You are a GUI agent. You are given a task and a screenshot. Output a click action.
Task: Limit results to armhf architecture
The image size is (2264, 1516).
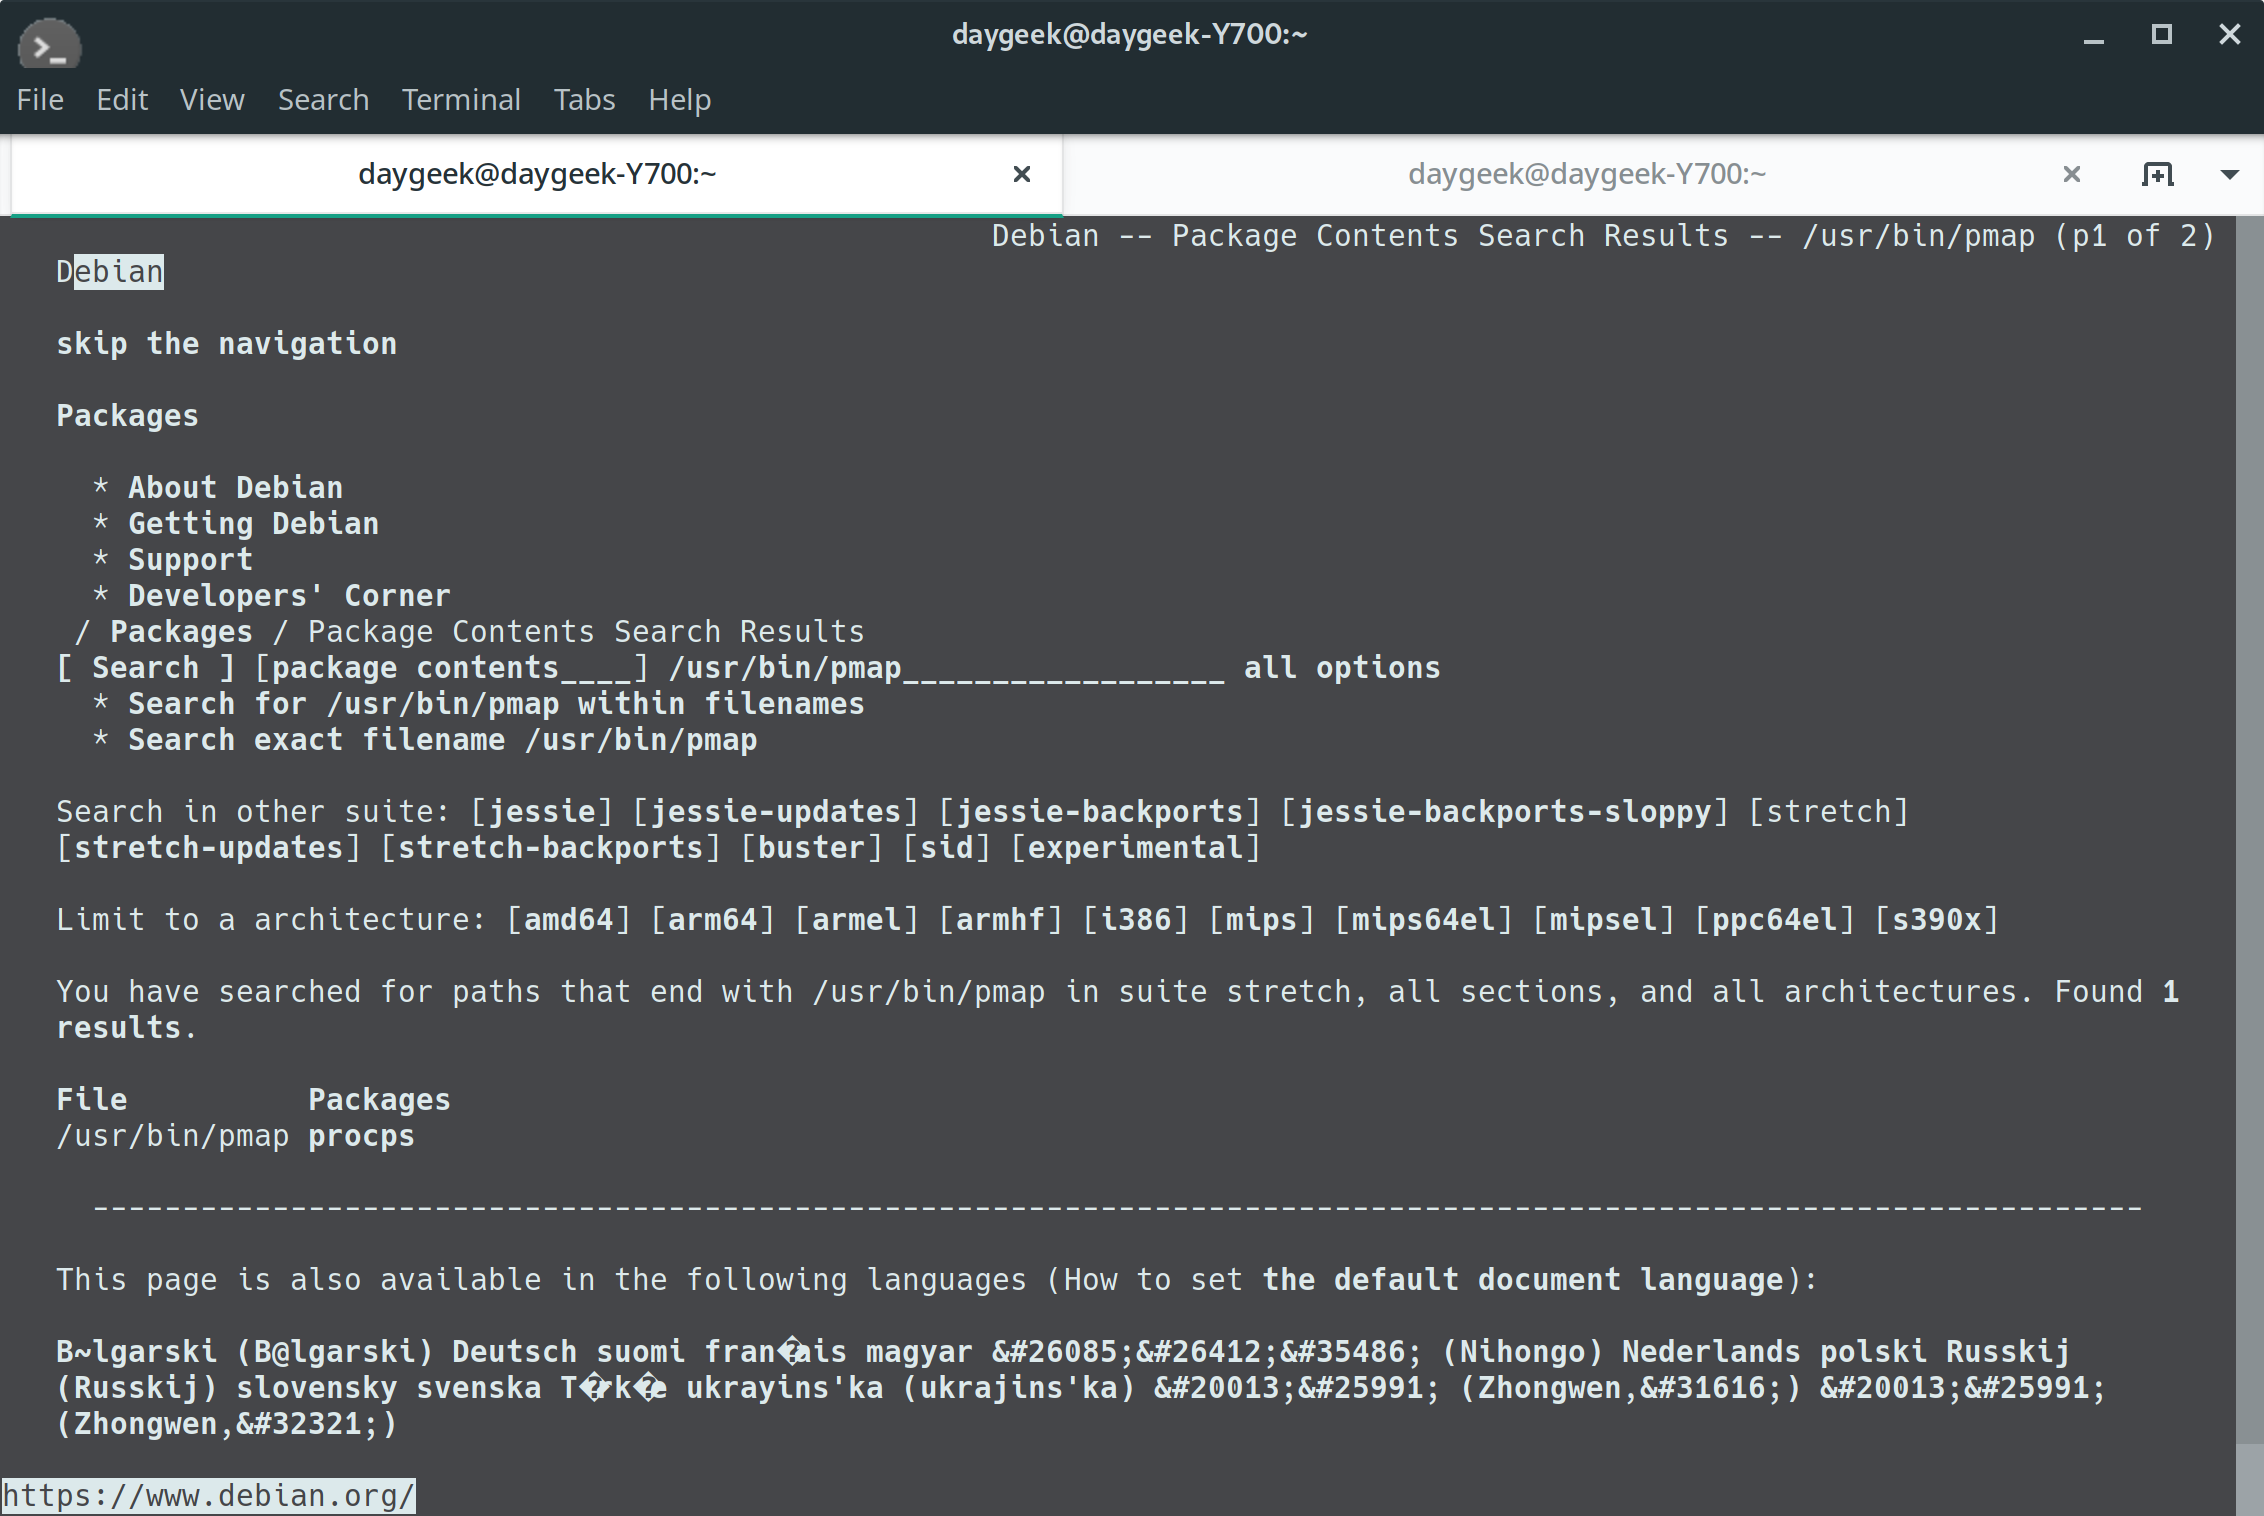click(x=1000, y=920)
